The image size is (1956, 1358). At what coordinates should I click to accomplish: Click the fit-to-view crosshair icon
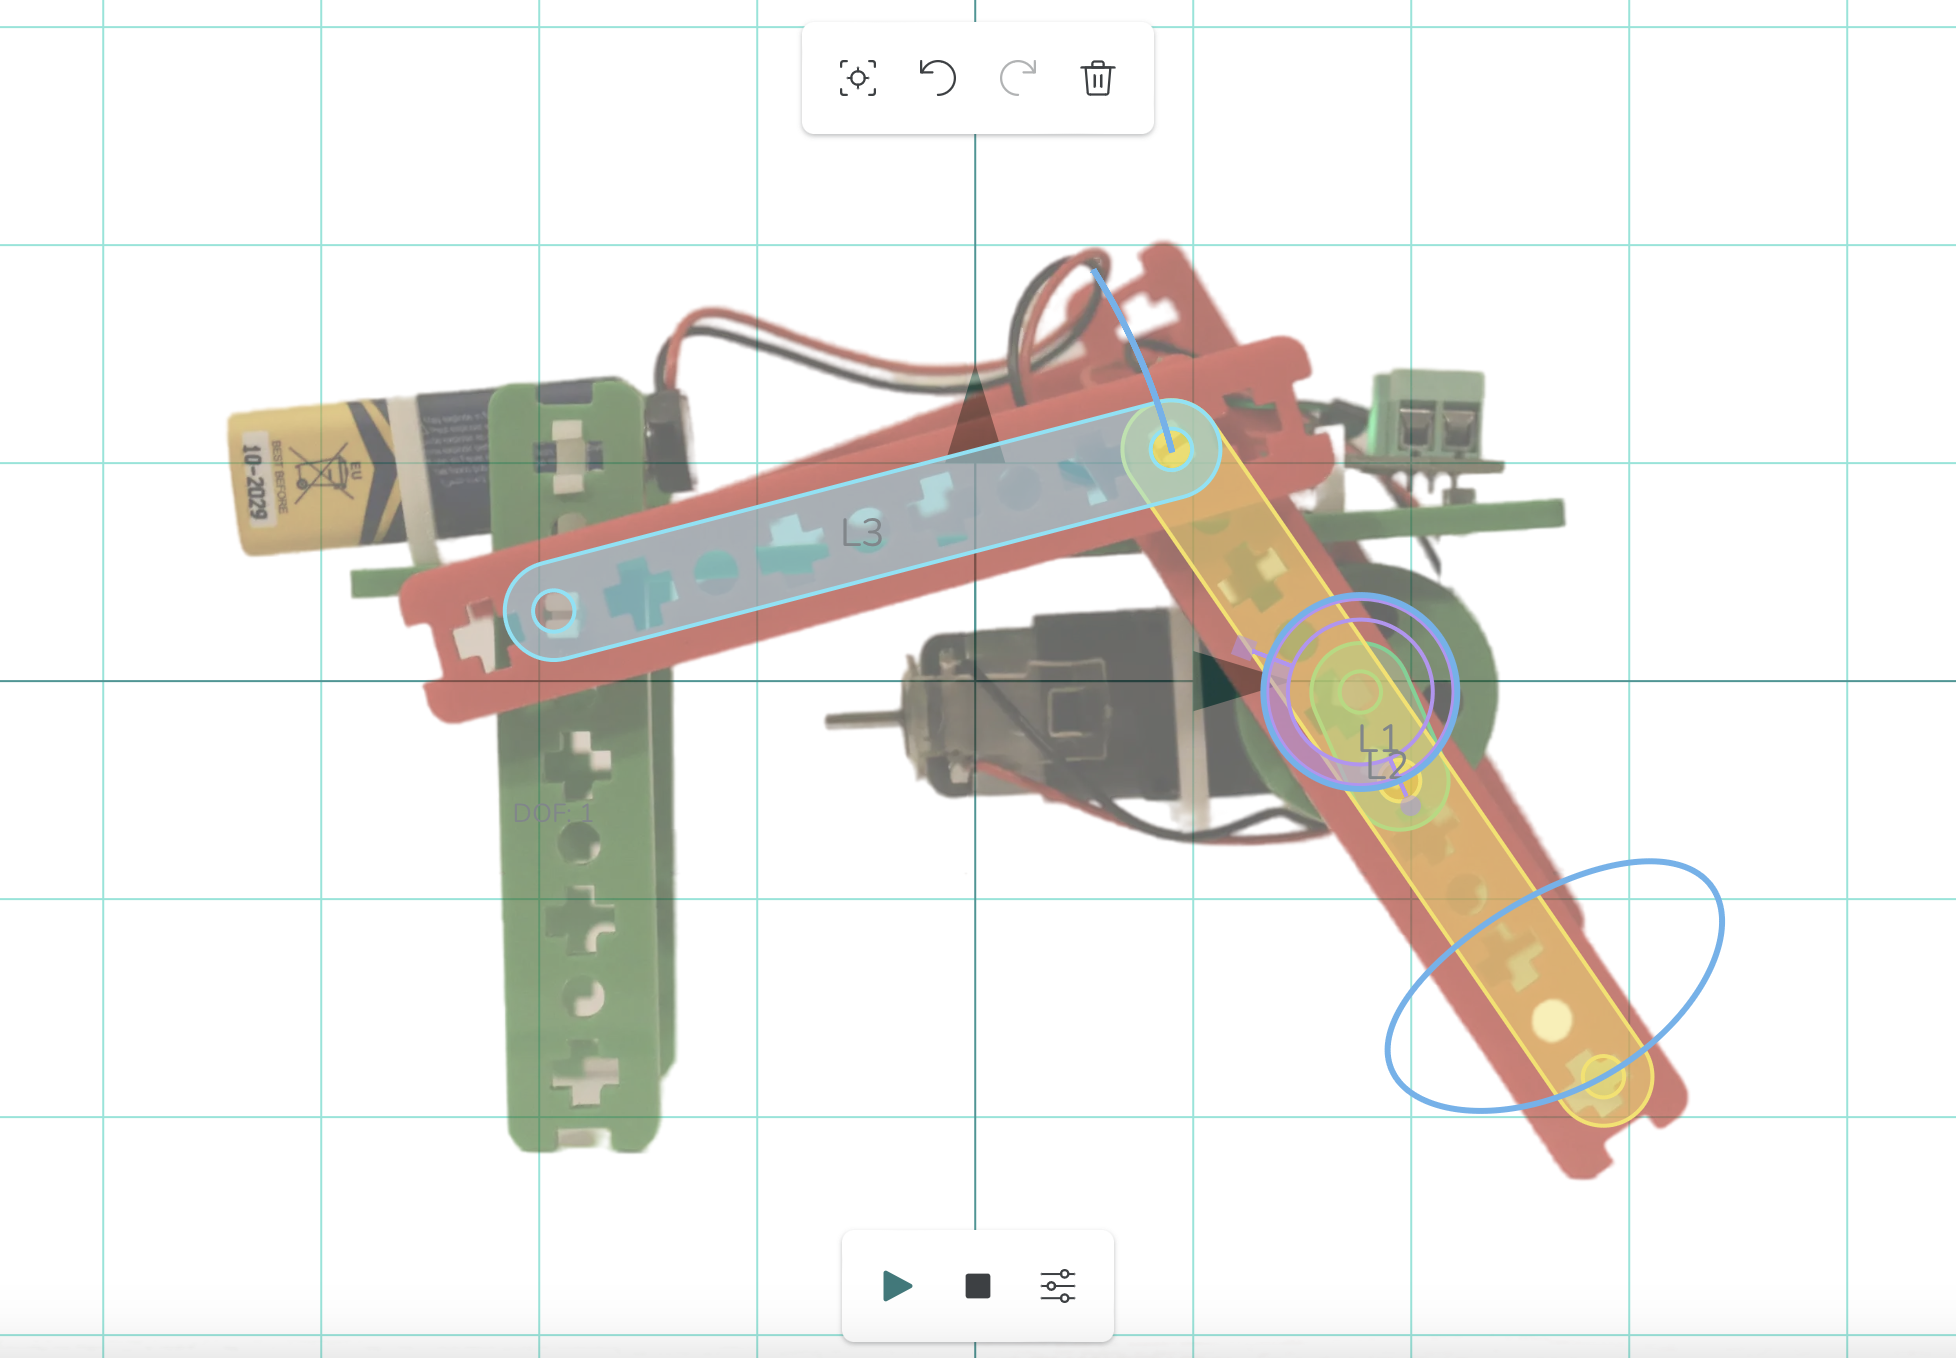(x=857, y=78)
